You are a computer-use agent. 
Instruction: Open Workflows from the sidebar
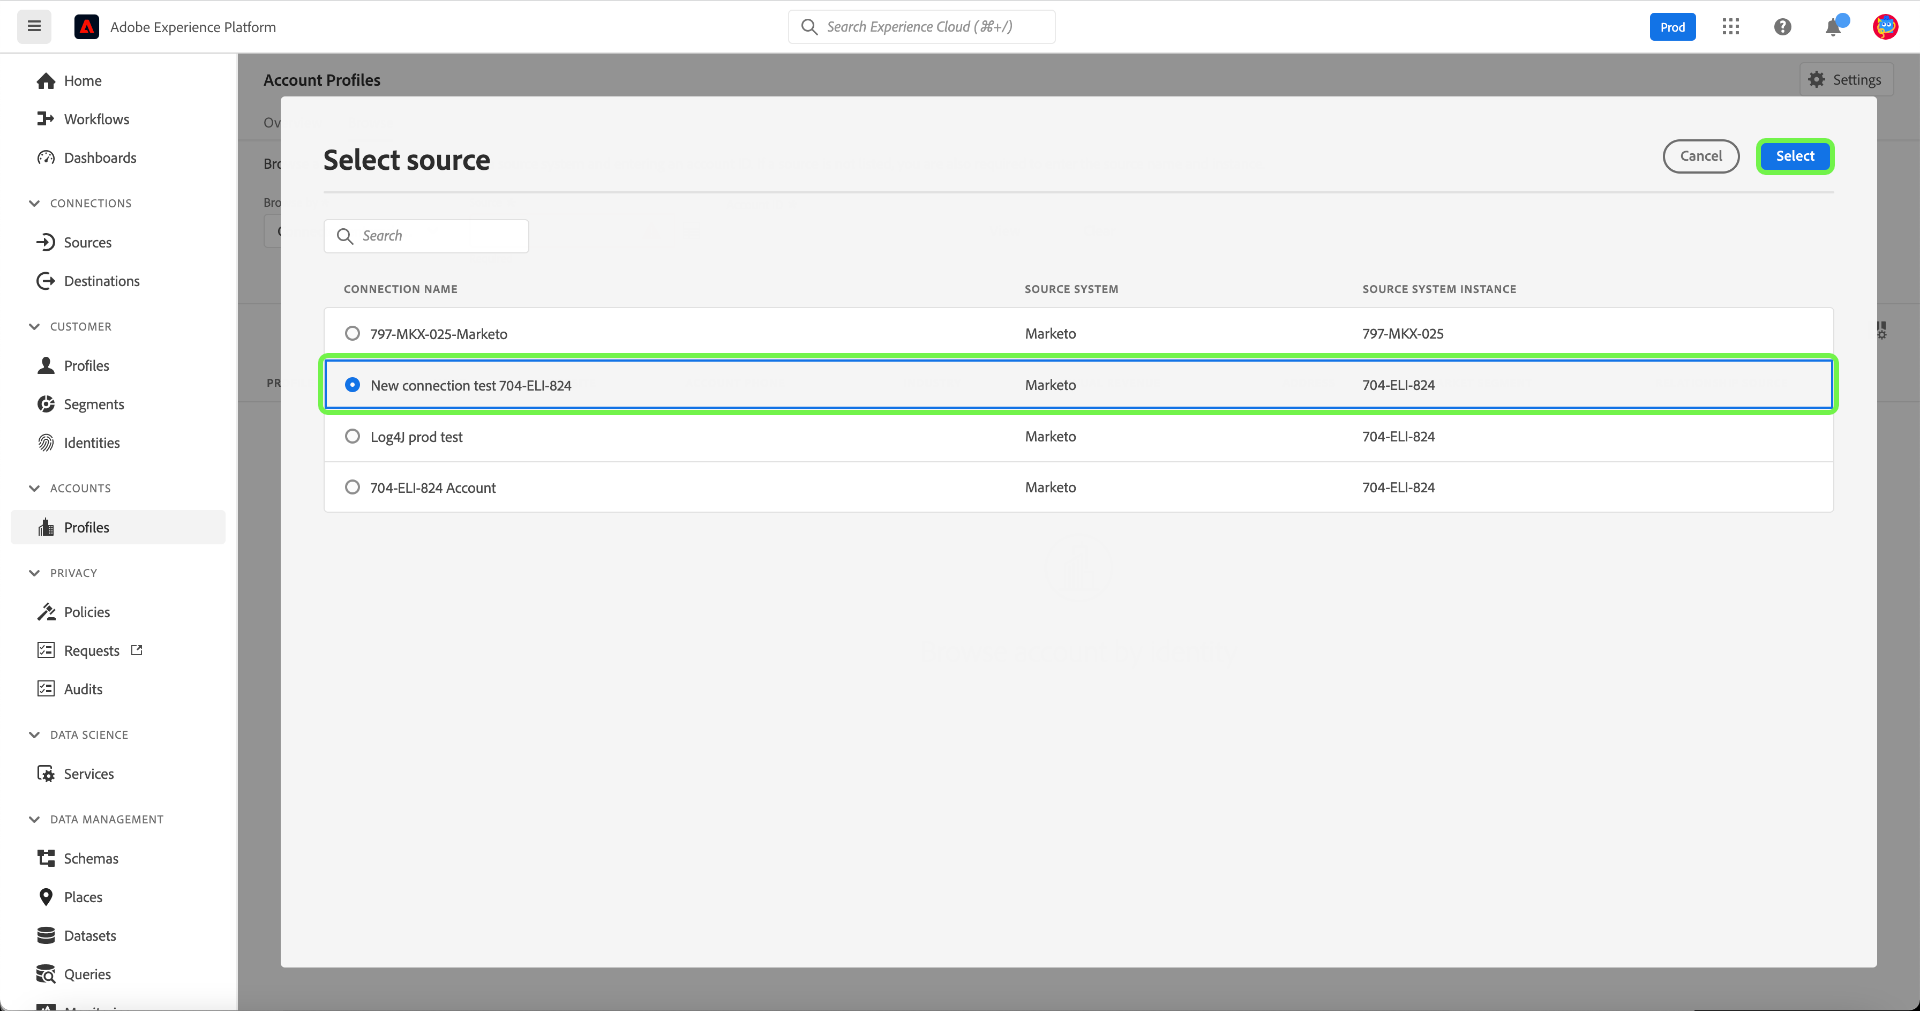point(97,120)
